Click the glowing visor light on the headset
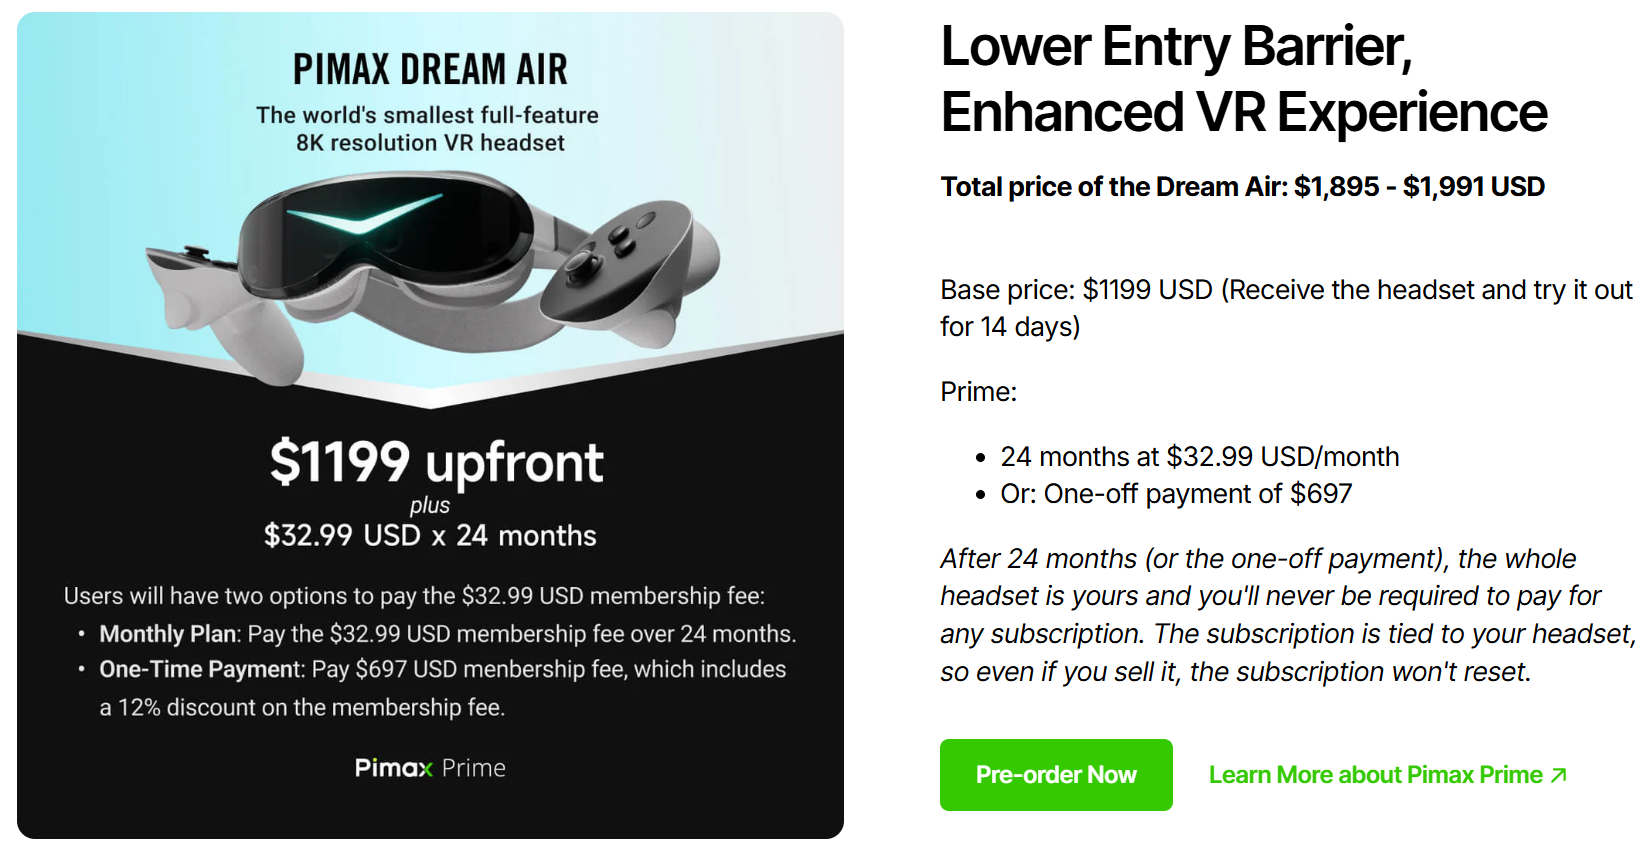Screen dimensions: 1652x848 365,214
